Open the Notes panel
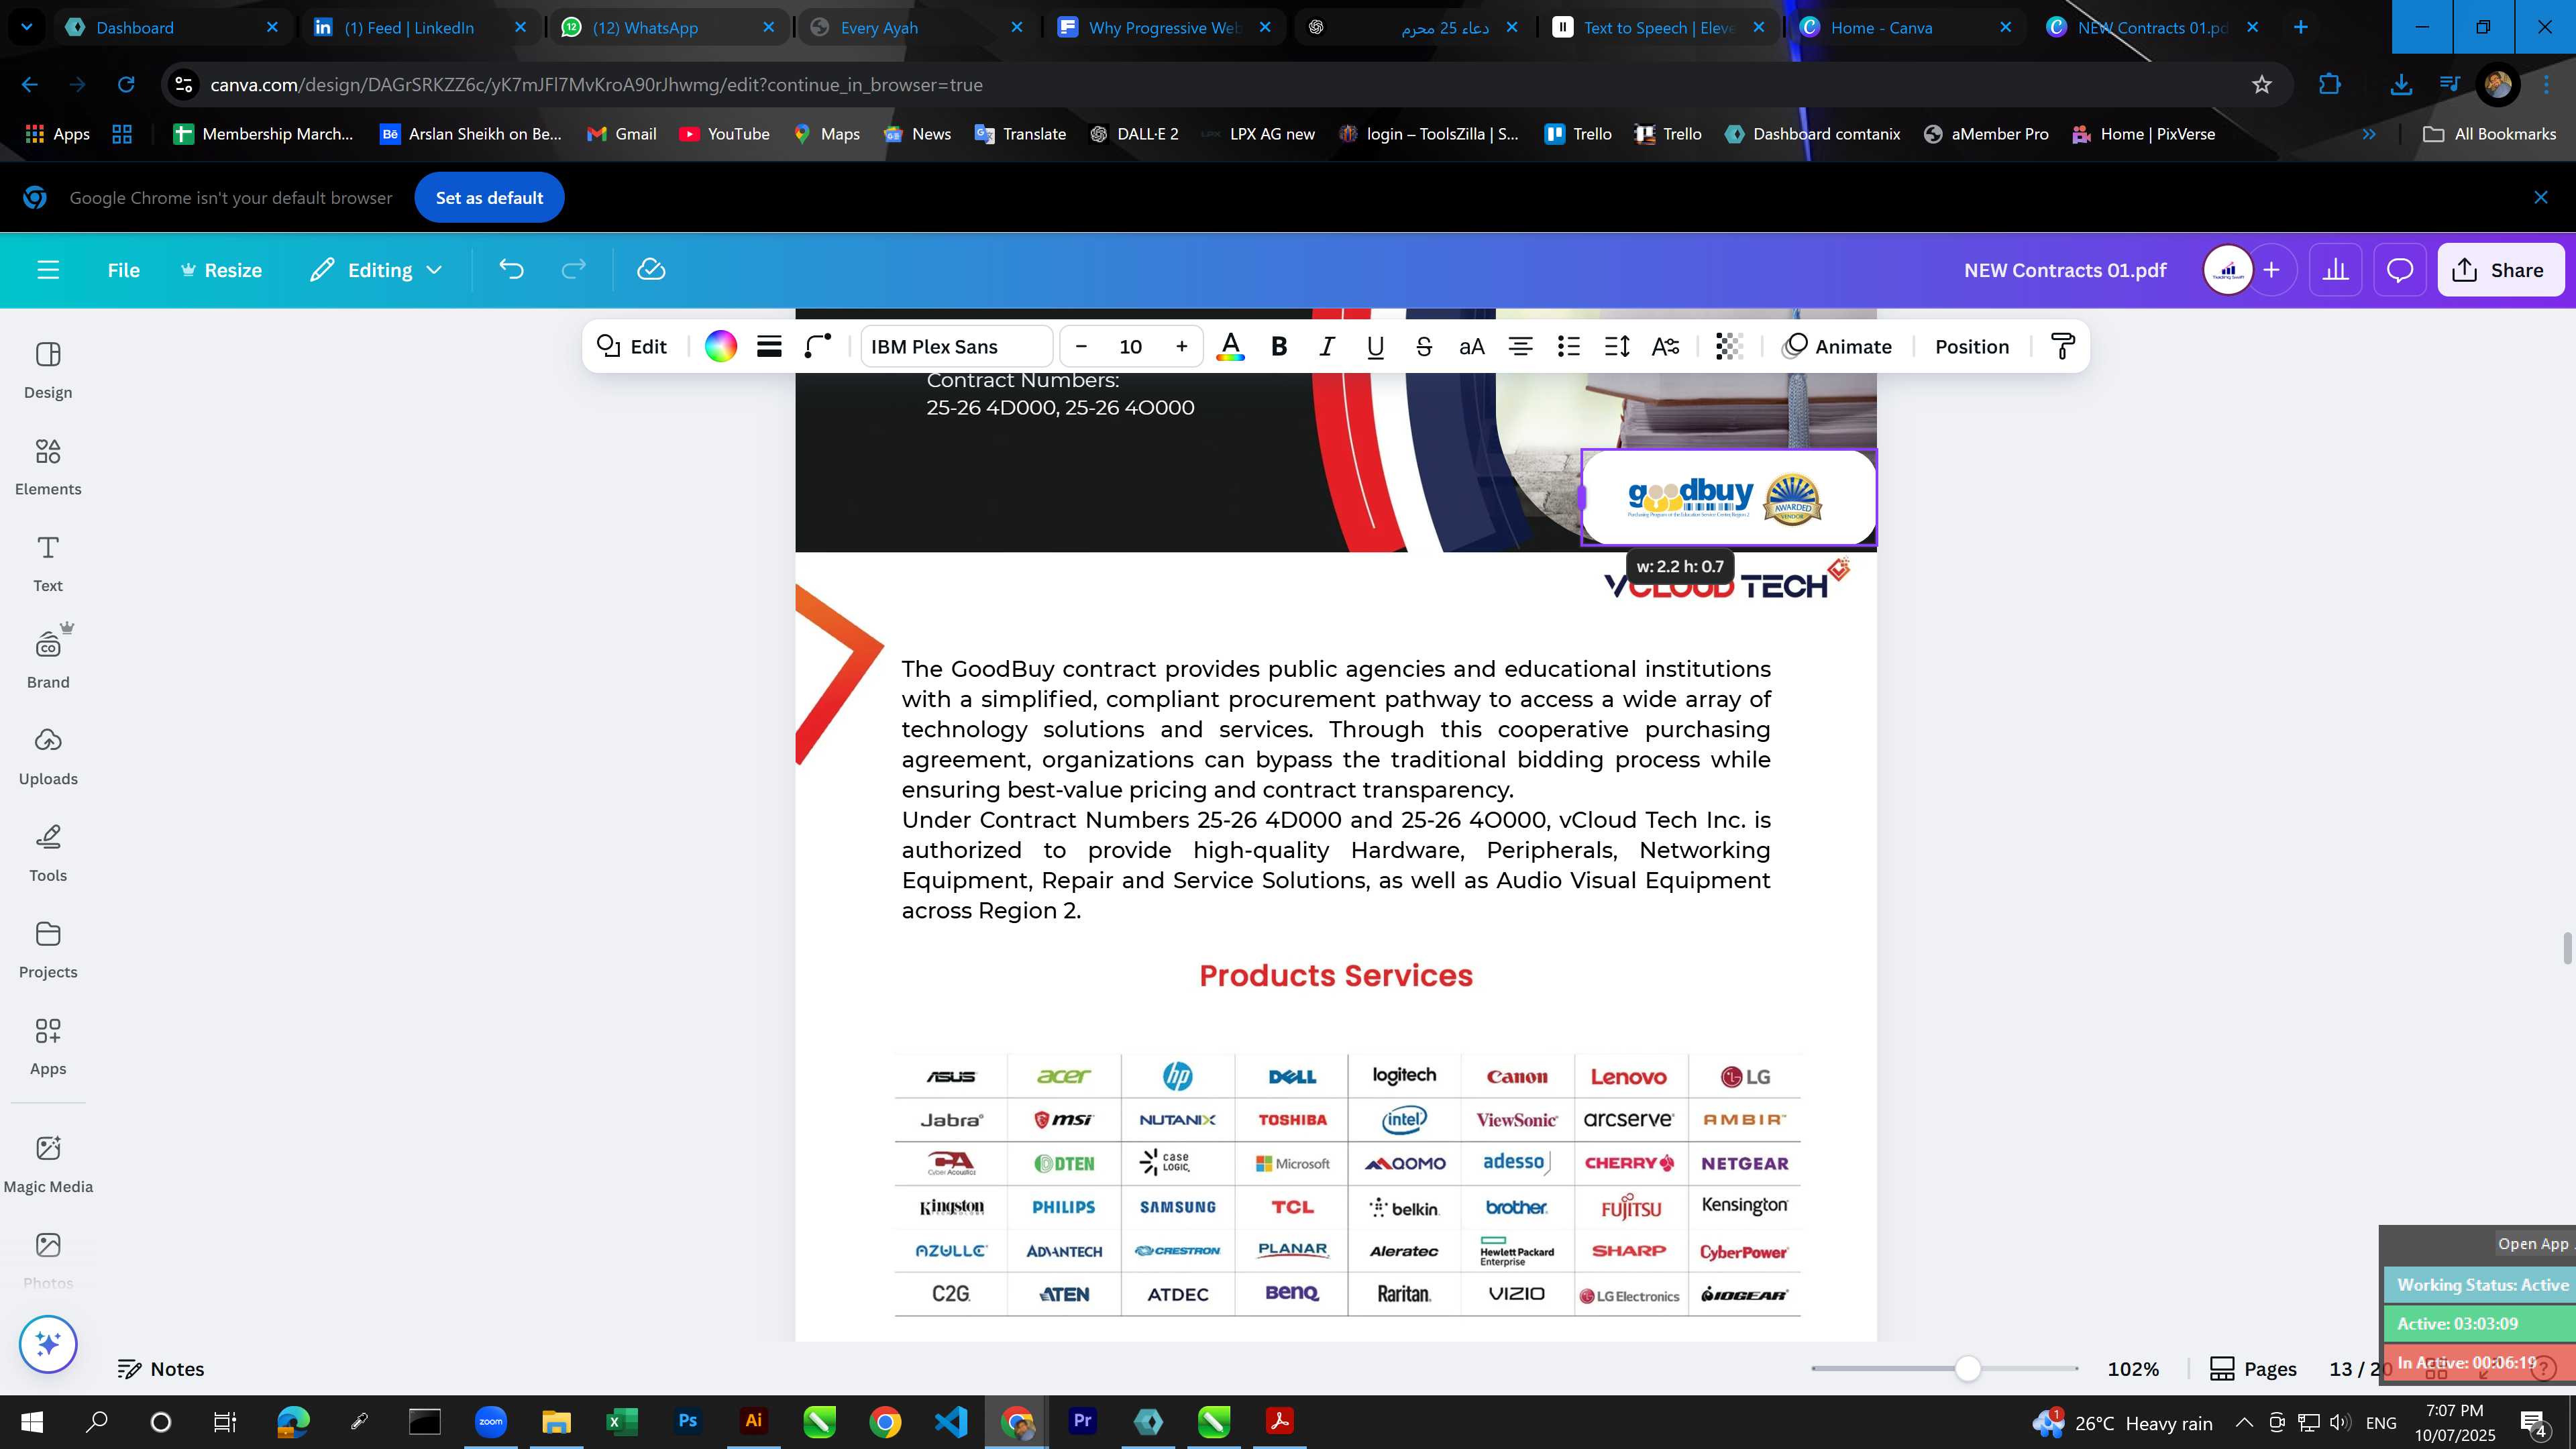The height and width of the screenshot is (1449, 2576). (x=161, y=1369)
